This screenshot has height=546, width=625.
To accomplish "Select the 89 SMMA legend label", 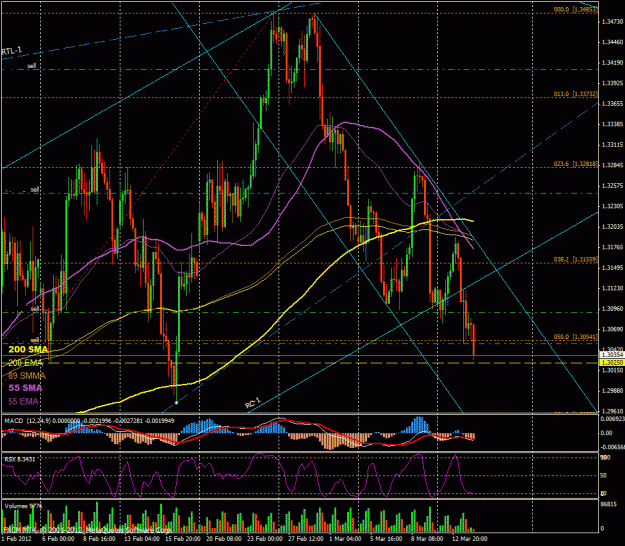I will coord(27,376).
